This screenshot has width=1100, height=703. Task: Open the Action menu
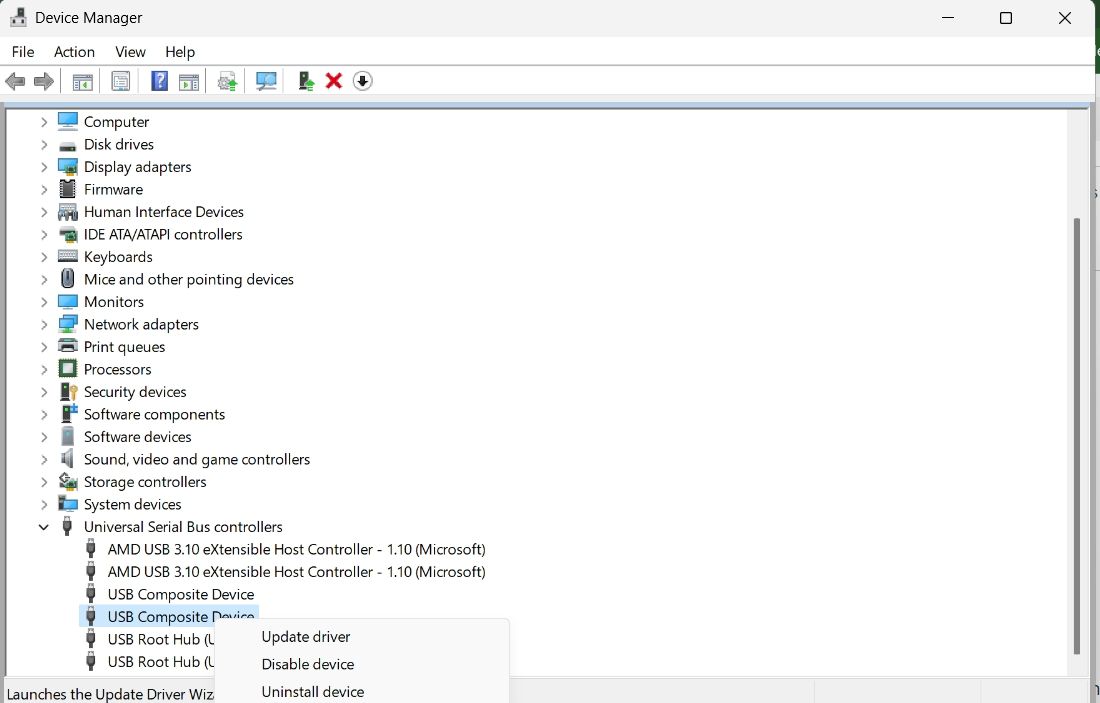pos(74,52)
